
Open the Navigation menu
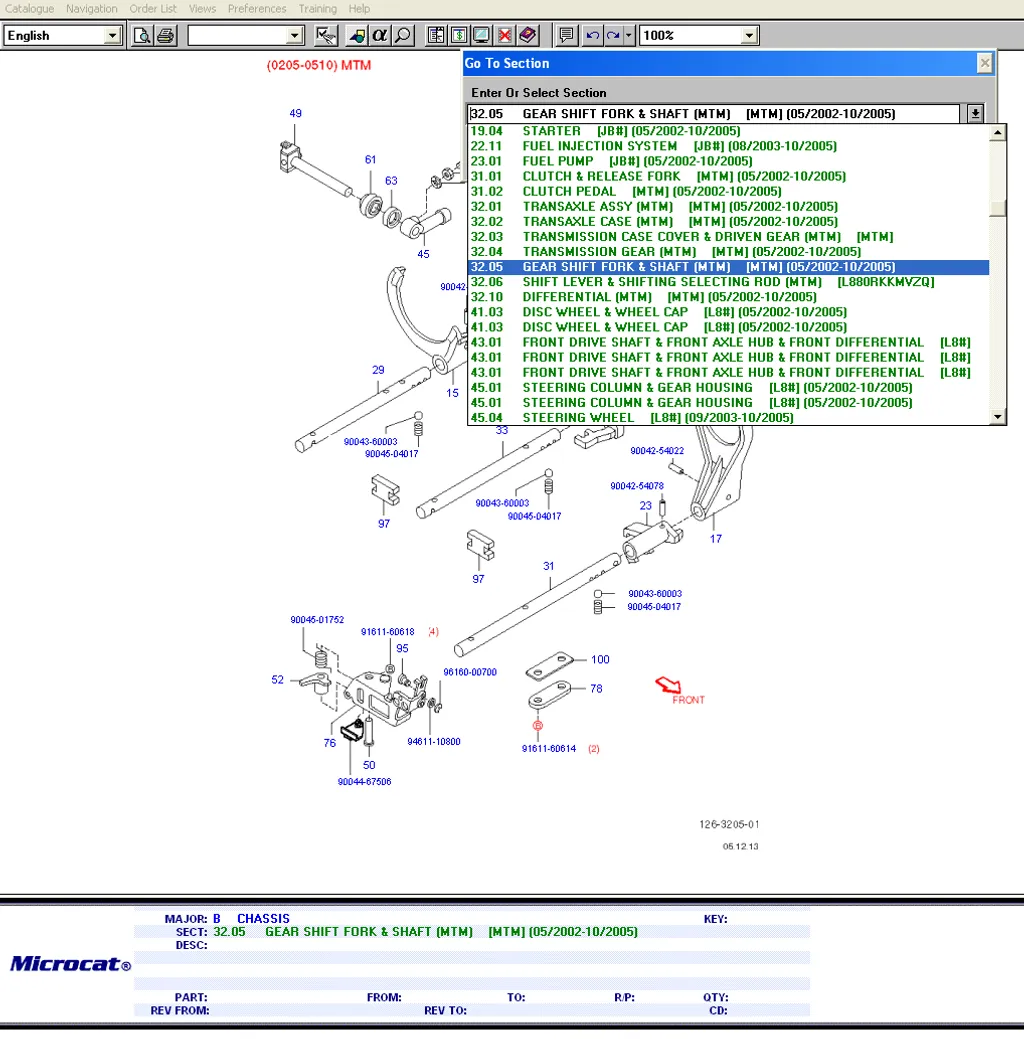[x=91, y=9]
